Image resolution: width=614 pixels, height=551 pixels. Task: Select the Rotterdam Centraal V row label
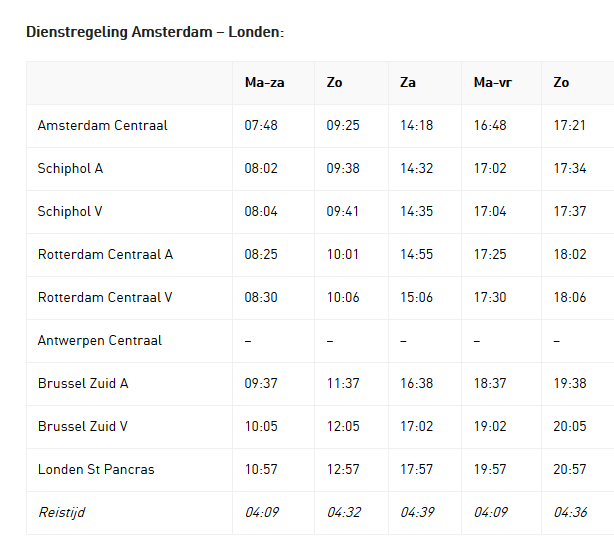point(105,298)
